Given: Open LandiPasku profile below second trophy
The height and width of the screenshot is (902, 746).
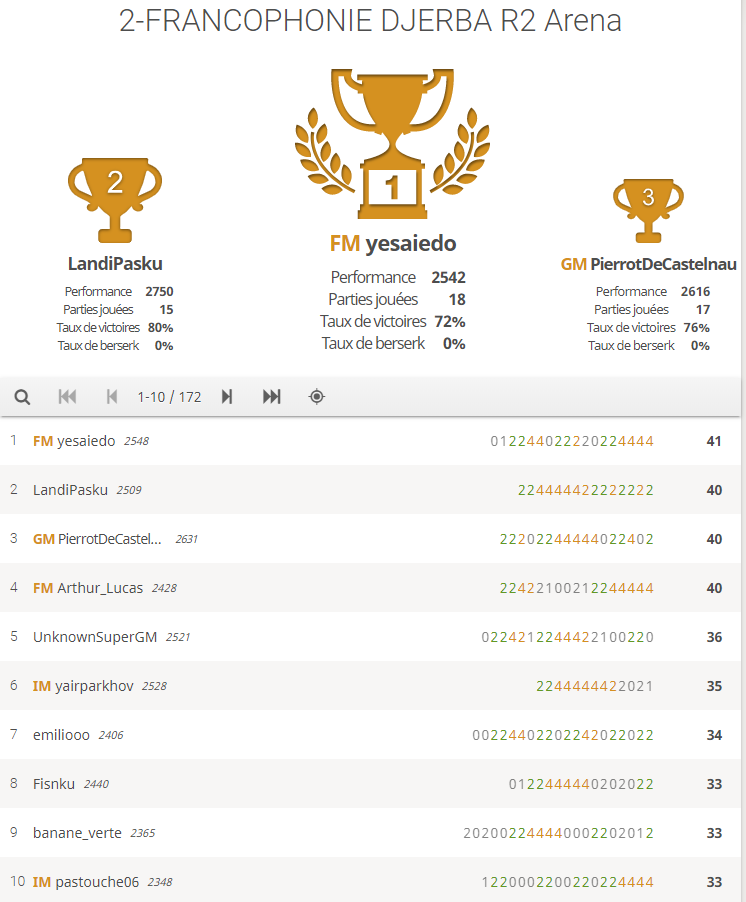Looking at the screenshot, I should tap(115, 263).
